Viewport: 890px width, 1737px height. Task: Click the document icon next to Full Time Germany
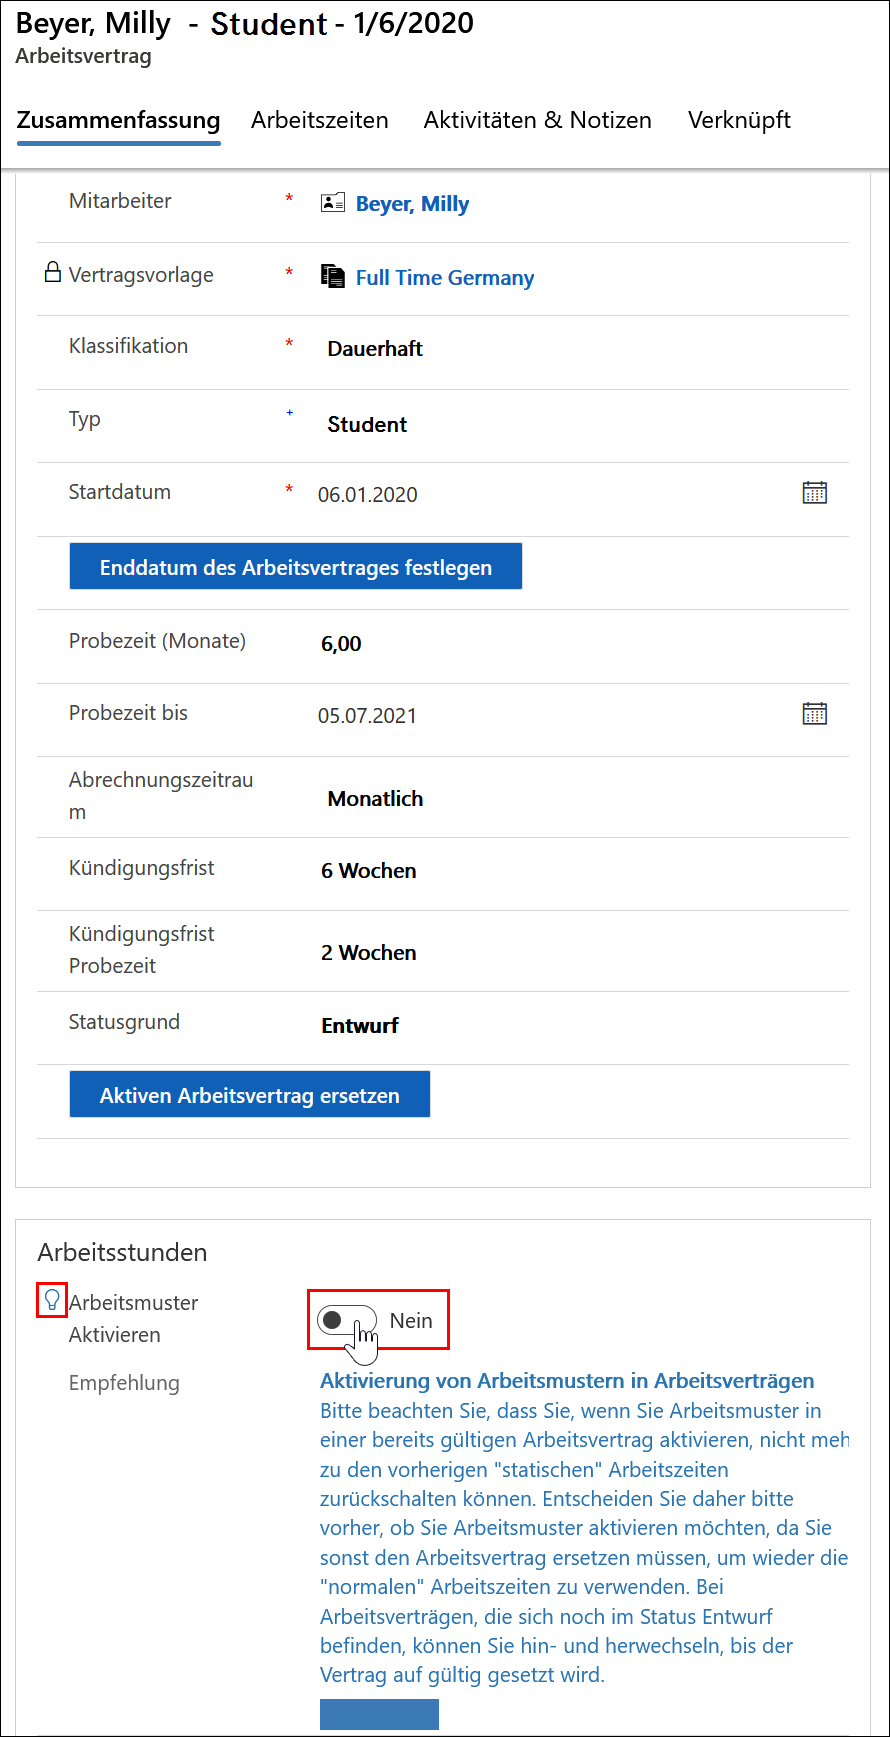tap(332, 276)
